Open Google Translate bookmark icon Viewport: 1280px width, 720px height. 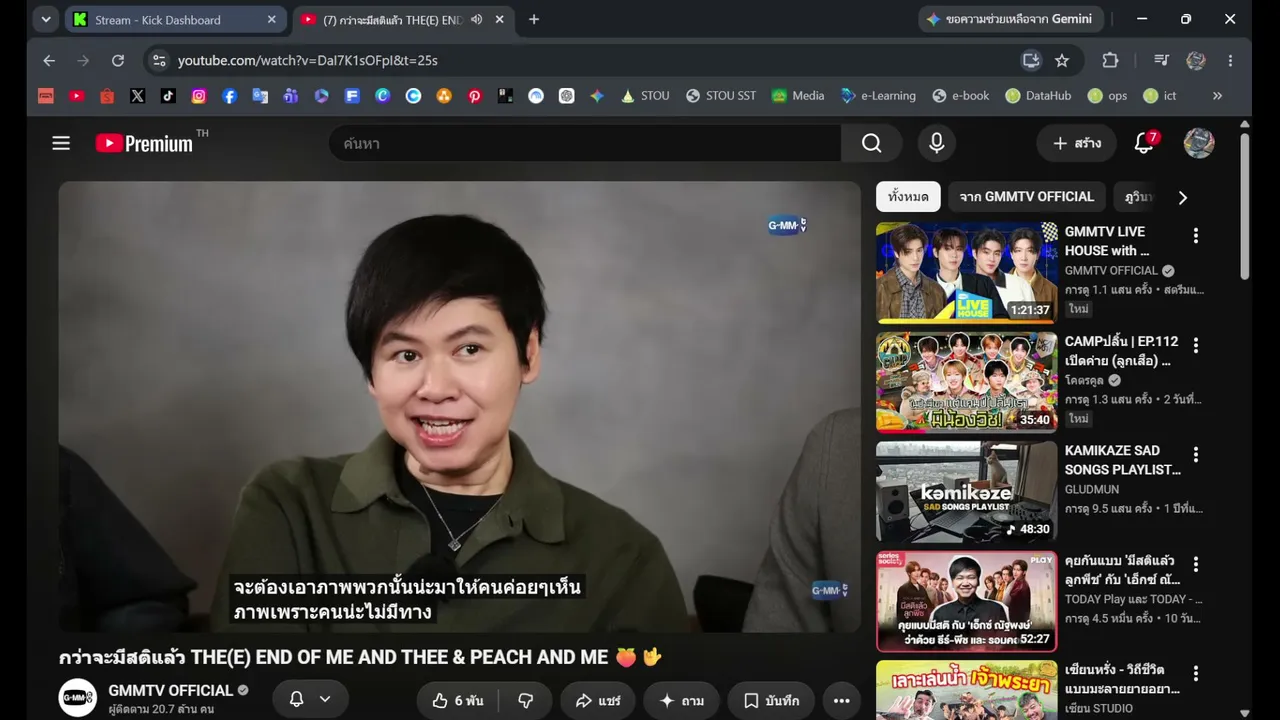tap(260, 96)
